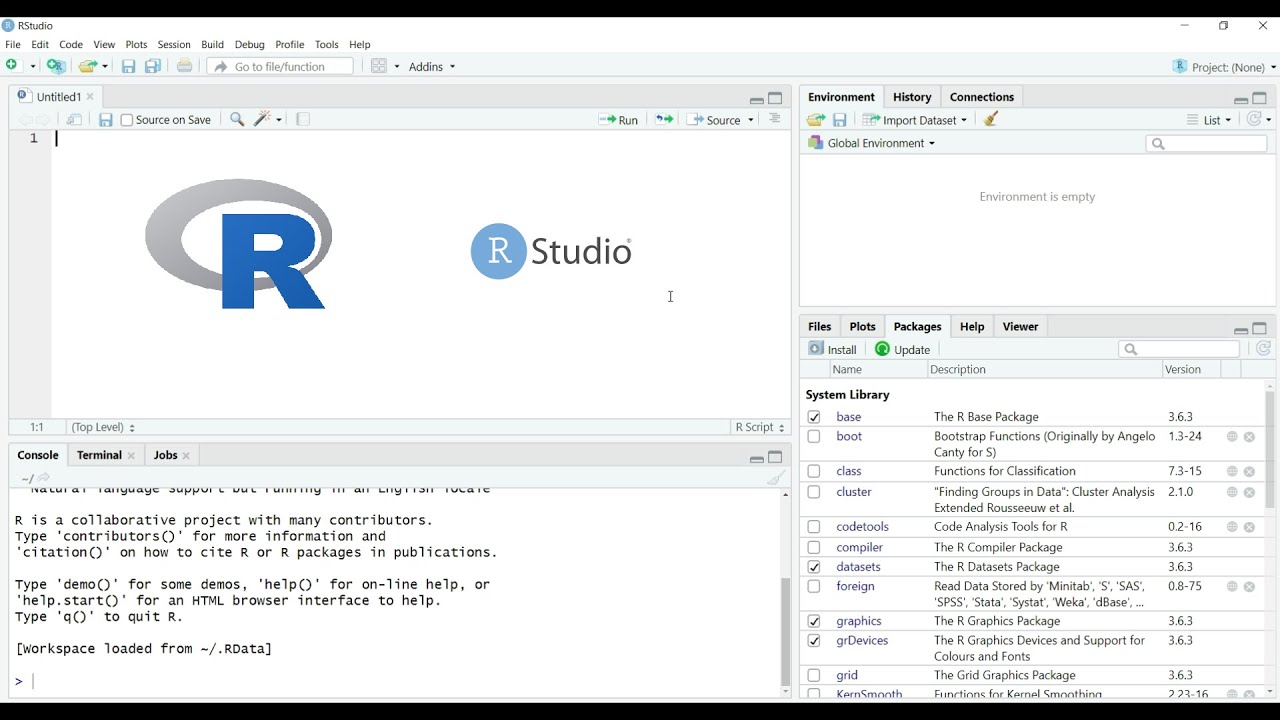1280x720 pixels.
Task: Refresh the Environment pane
Action: (x=1254, y=119)
